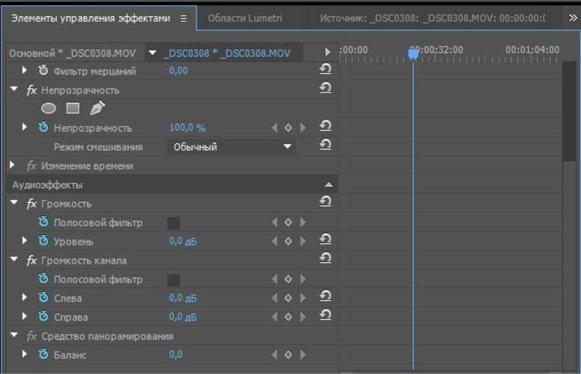Select the Элементы управления эффектами tab
Viewport: 581px width, 374px height.
[x=91, y=18]
